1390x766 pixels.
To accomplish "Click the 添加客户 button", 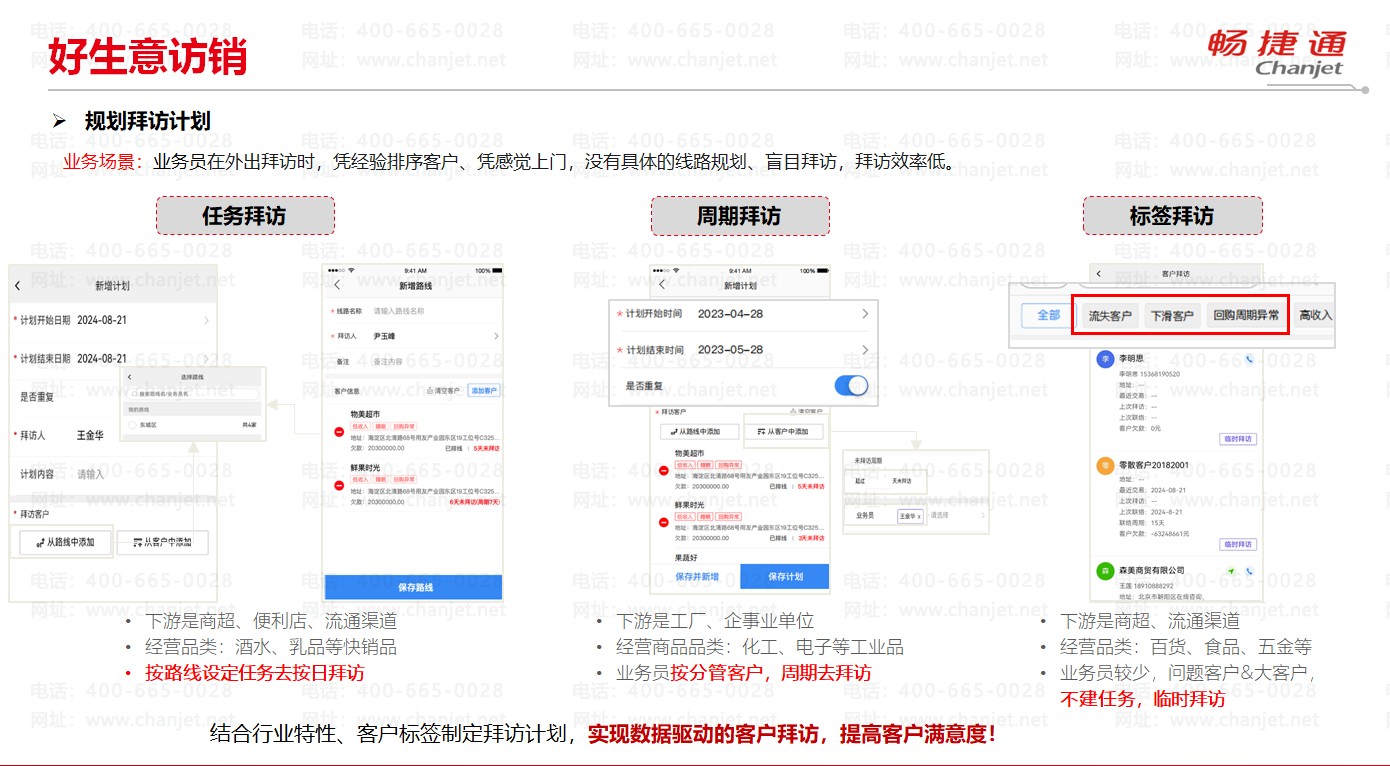I will [485, 390].
